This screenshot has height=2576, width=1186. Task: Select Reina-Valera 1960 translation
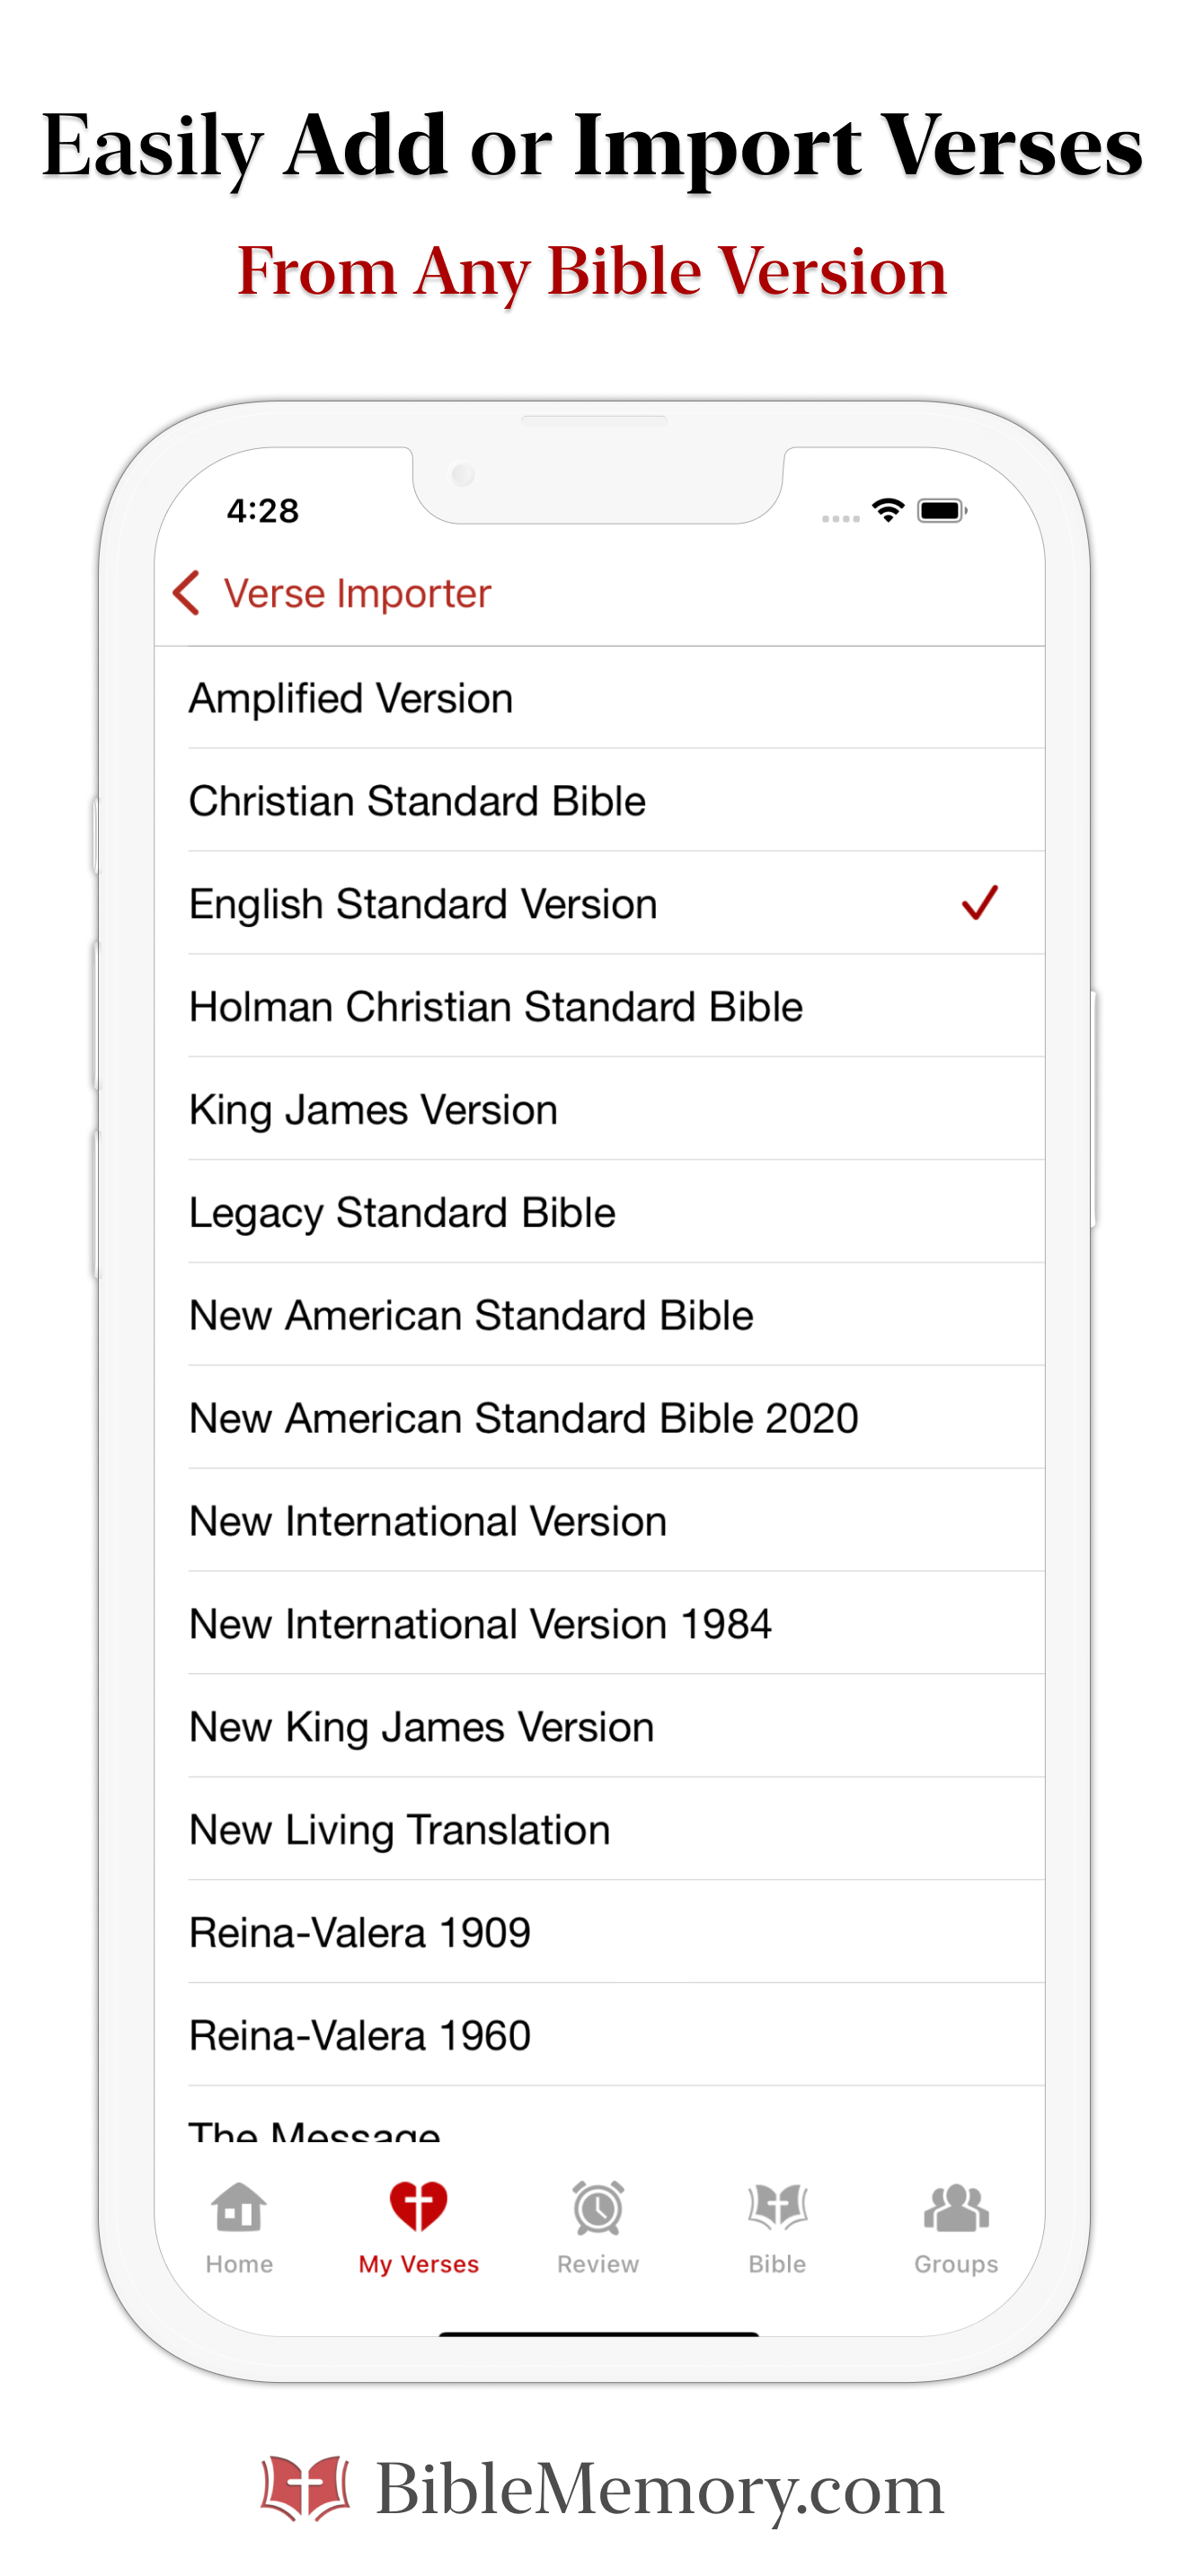pyautogui.click(x=360, y=2035)
